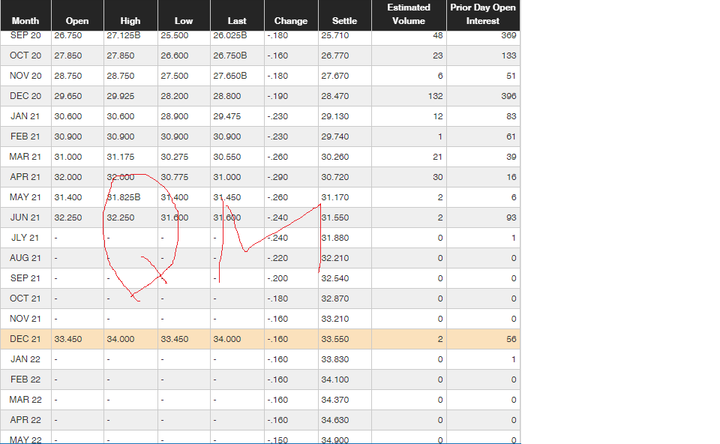Image resolution: width=720 pixels, height=444 pixels.
Task: Click the 33.550 settle price for DEC 21
Action: 335,339
